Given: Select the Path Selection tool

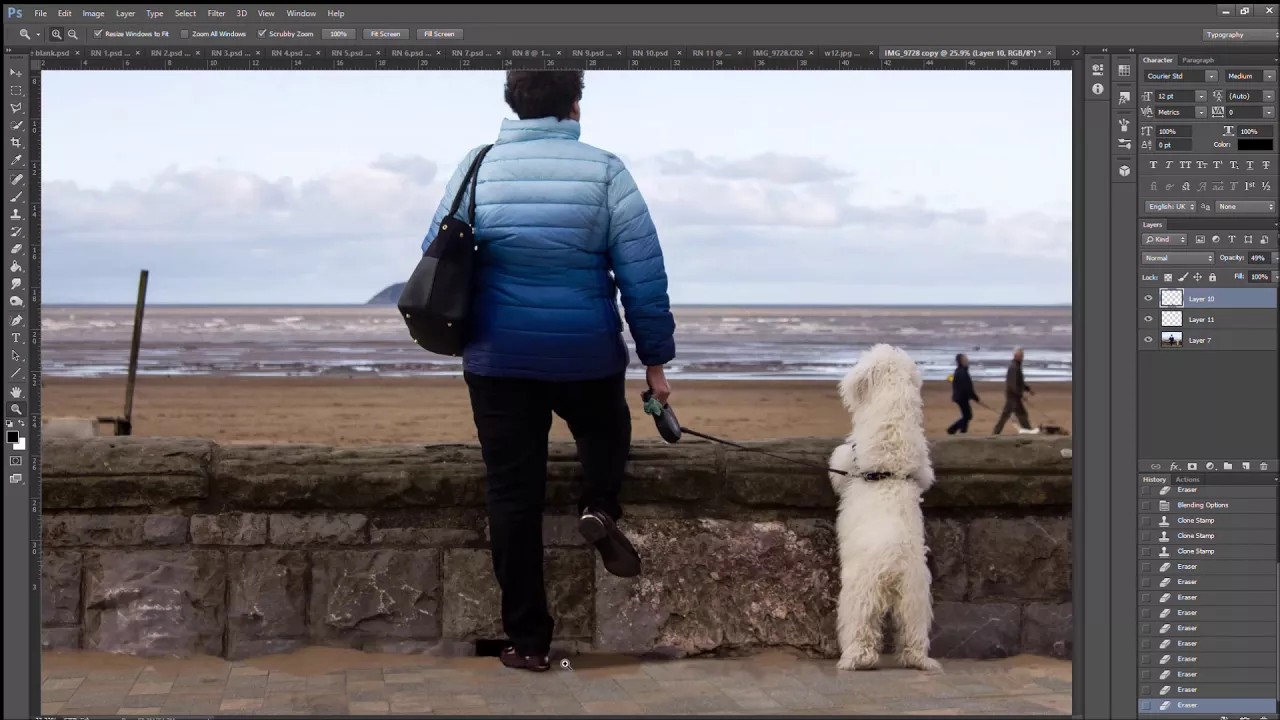Looking at the screenshot, I should (16, 356).
